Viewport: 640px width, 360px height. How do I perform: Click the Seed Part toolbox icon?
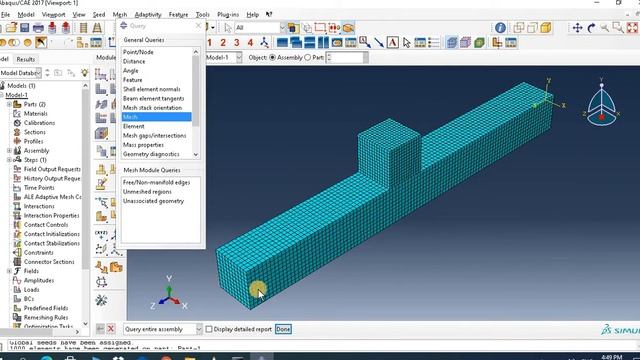(101, 74)
